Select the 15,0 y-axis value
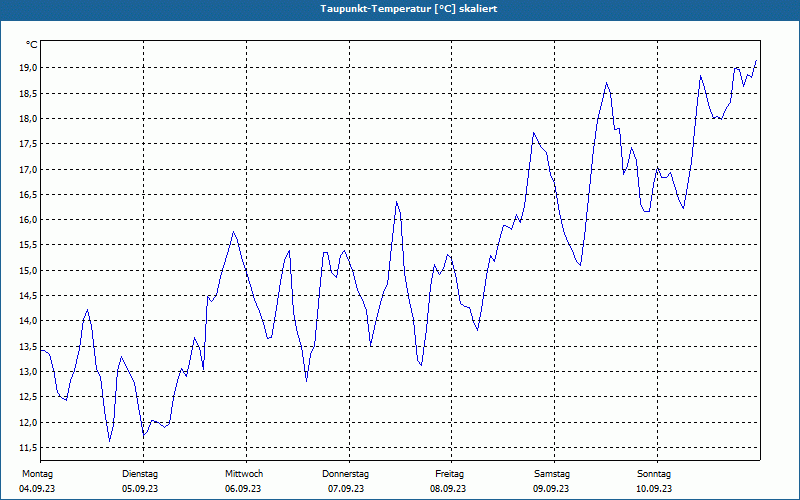This screenshot has height=500, width=800. tap(28, 270)
